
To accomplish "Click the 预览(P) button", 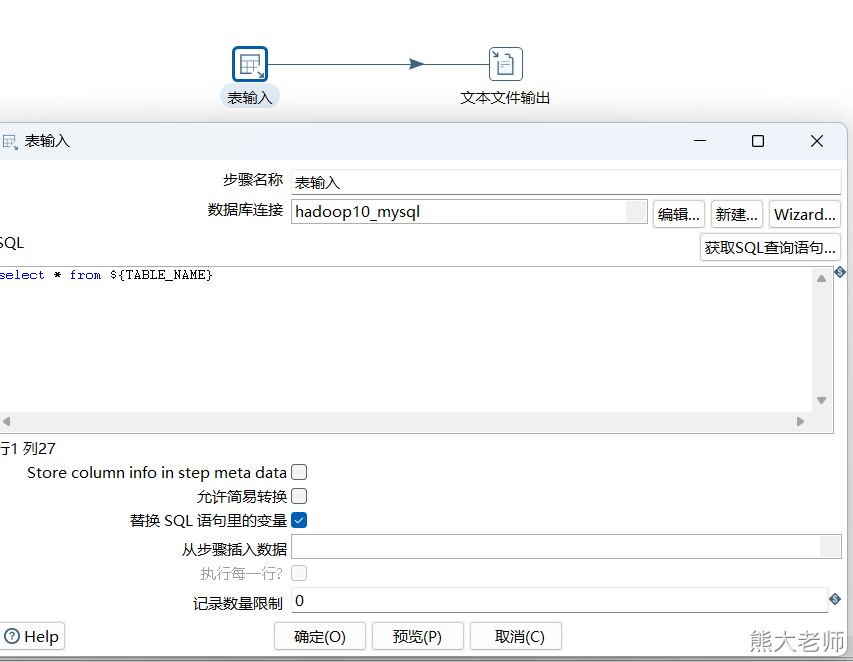I will click(417, 636).
